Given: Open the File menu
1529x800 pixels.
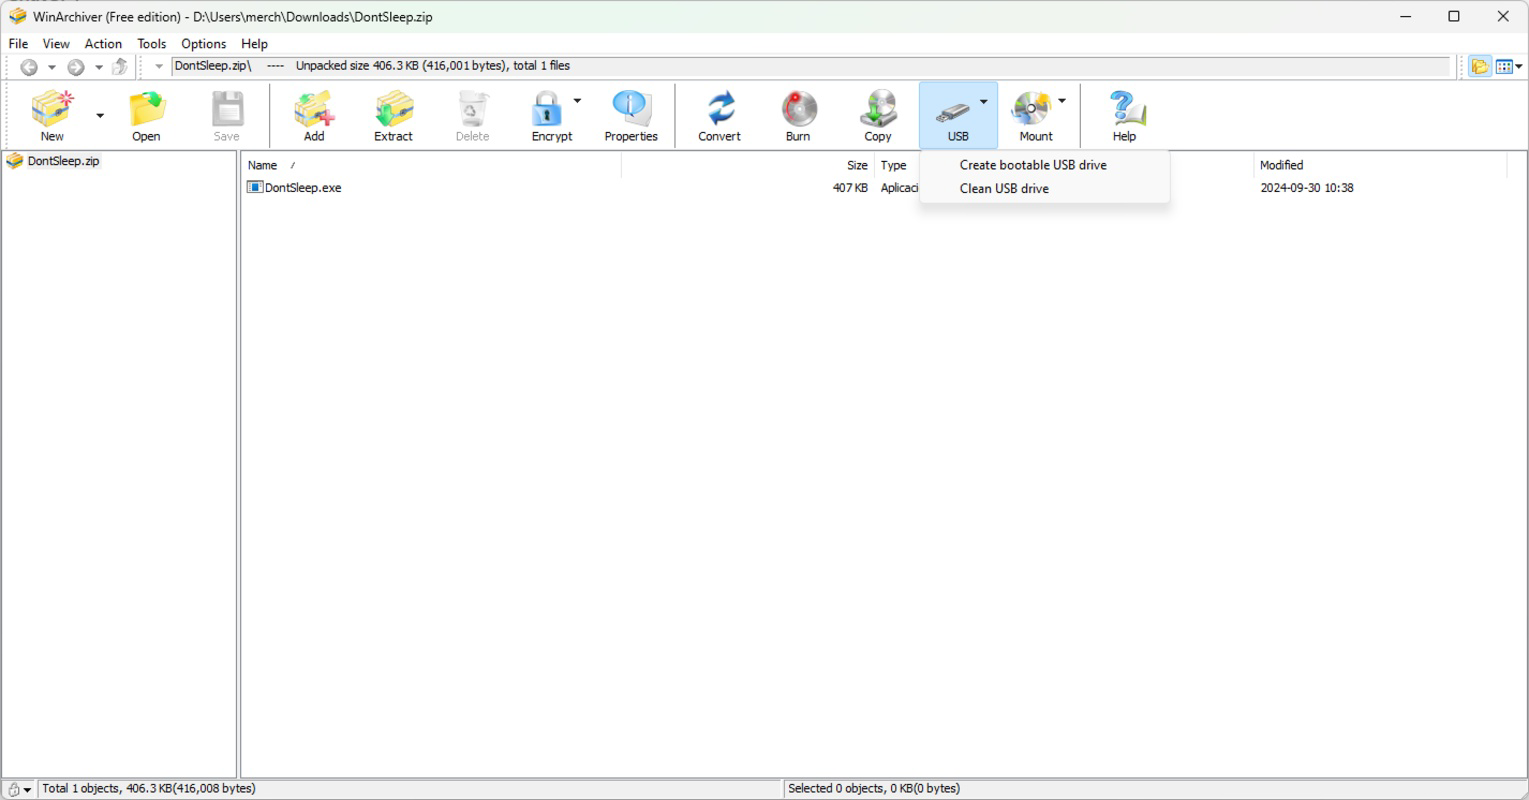Looking at the screenshot, I should [x=18, y=44].
